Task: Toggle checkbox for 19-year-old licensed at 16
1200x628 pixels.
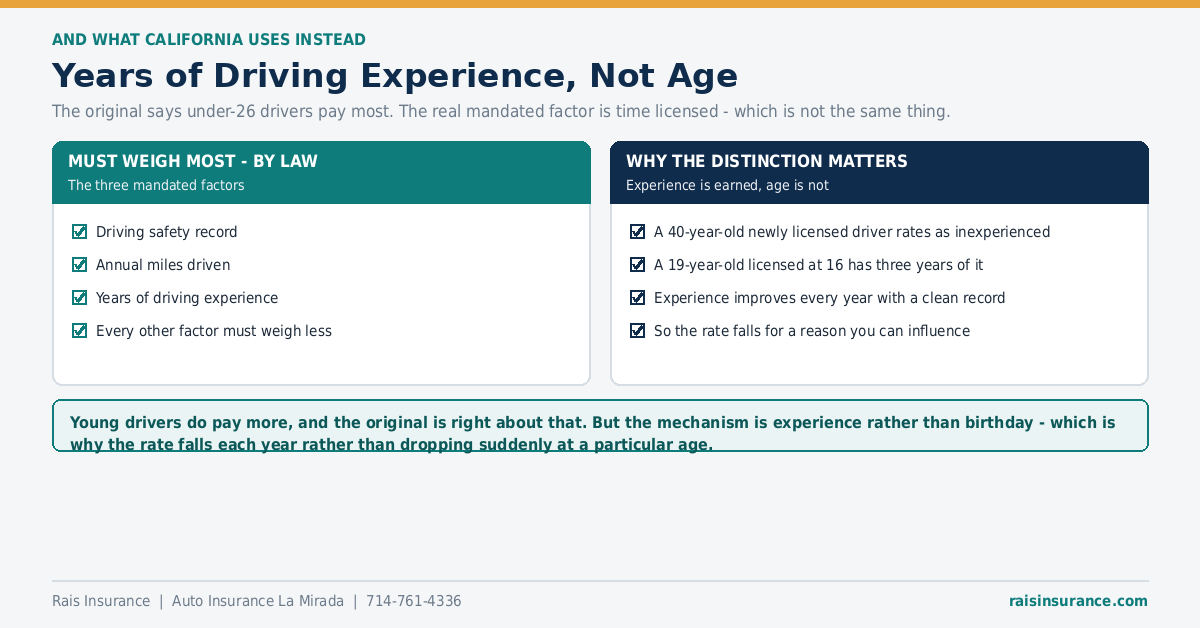Action: point(638,265)
